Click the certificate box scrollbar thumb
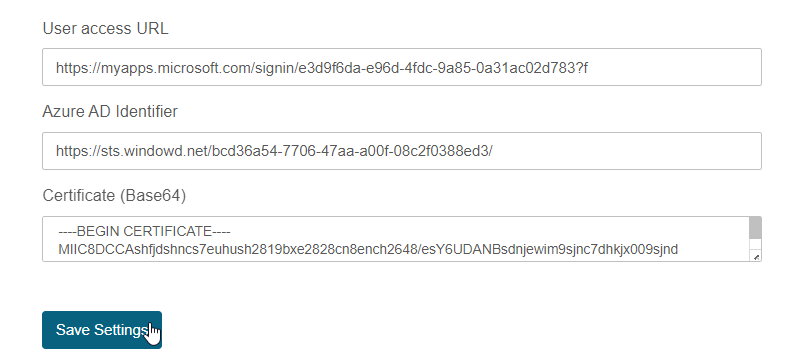 [x=755, y=228]
